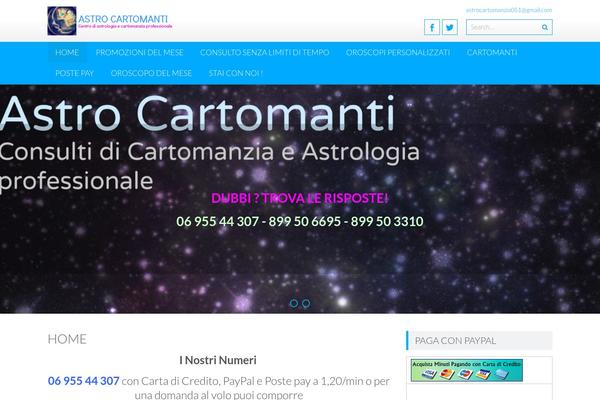
Task: Click inside the Search text field
Action: tap(500, 27)
